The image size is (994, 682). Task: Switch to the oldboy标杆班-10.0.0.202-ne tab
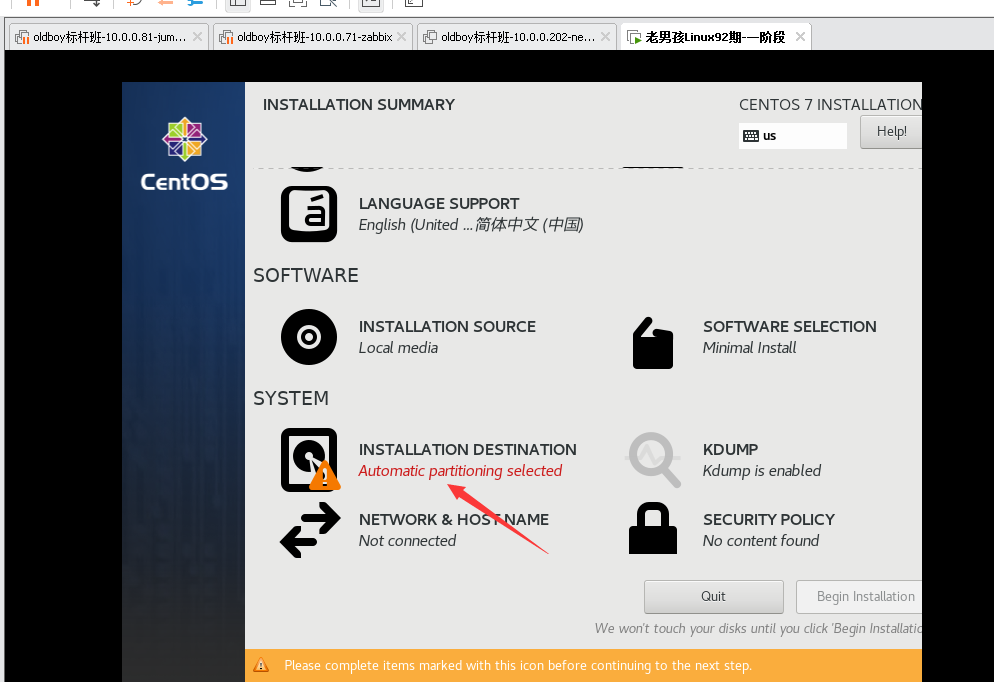(x=517, y=37)
